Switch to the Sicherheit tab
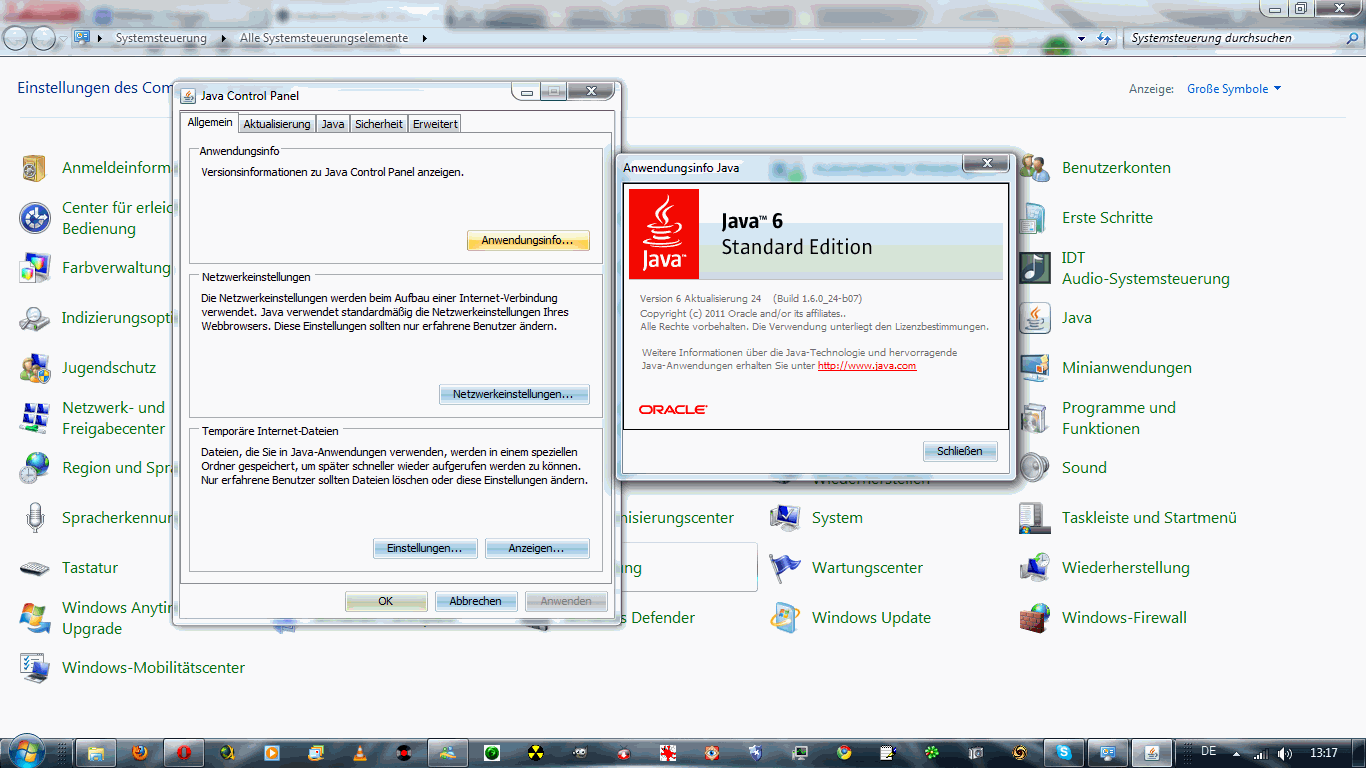 [x=379, y=124]
